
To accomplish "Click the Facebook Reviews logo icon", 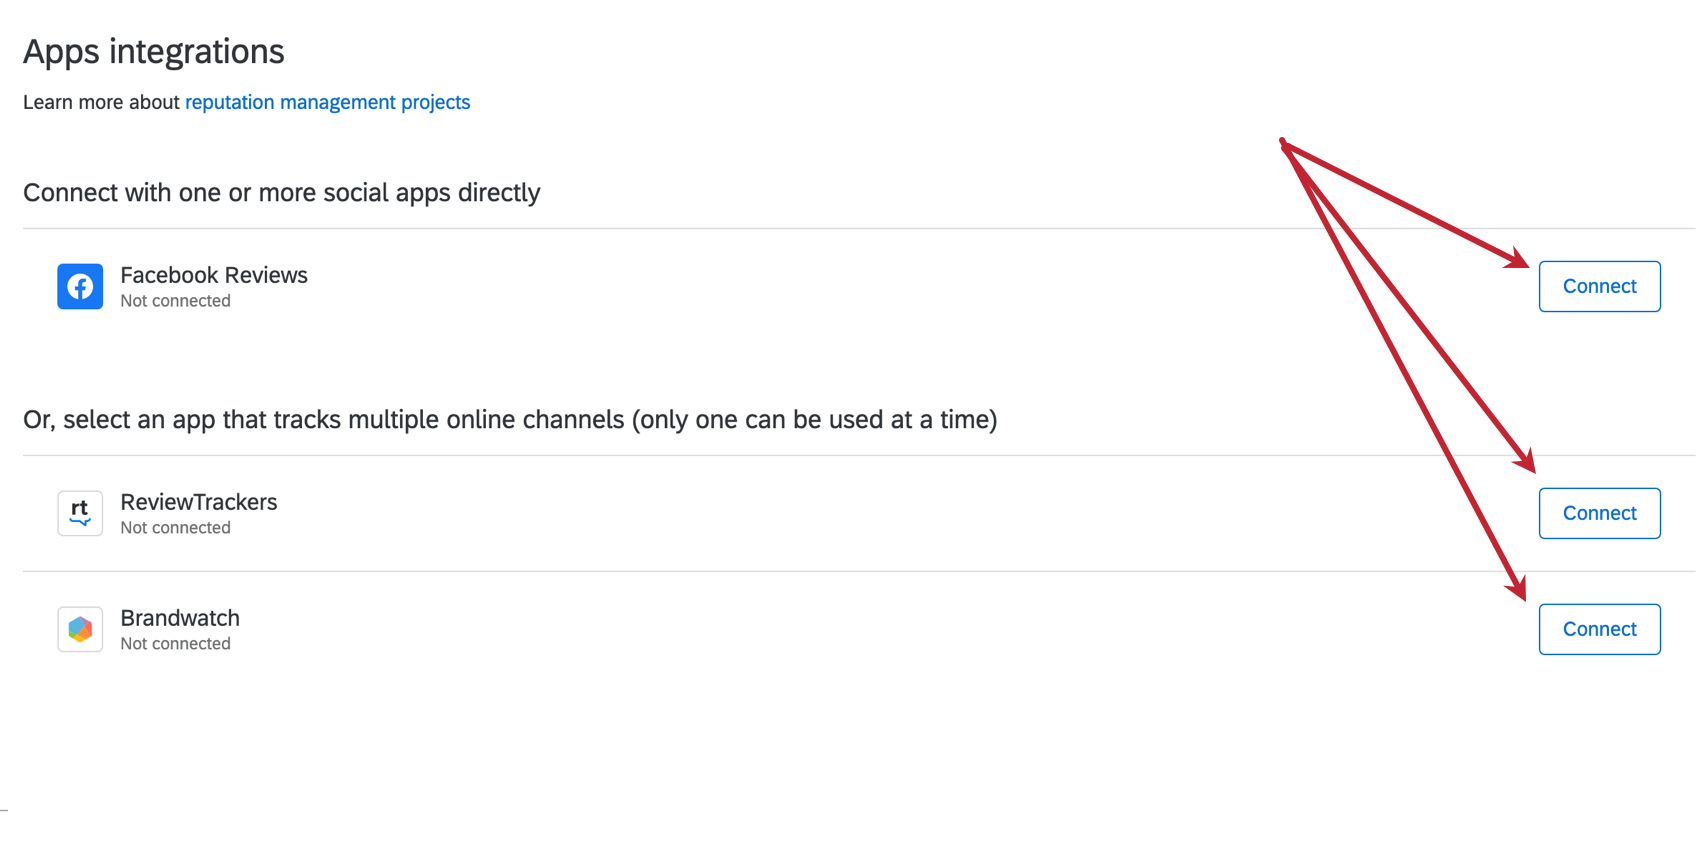I will [80, 287].
